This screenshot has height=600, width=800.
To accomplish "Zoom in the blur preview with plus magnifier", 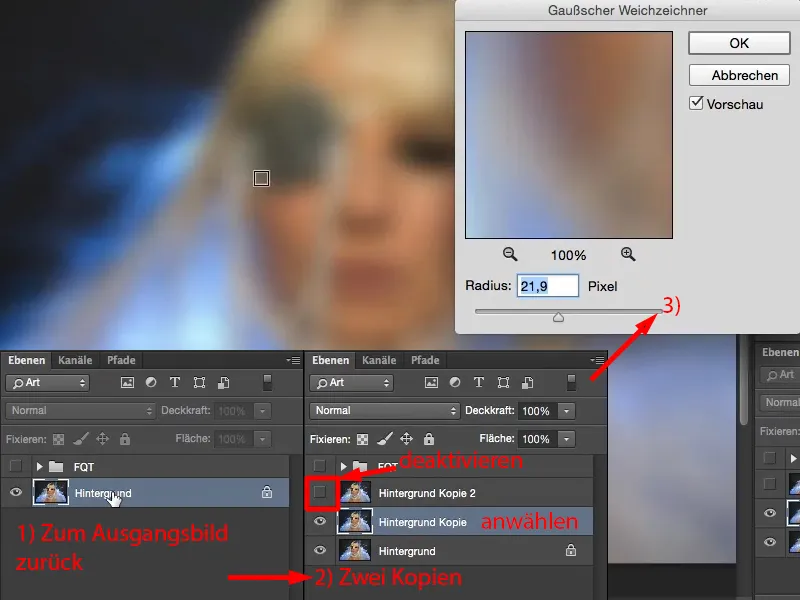I will pyautogui.click(x=628, y=254).
